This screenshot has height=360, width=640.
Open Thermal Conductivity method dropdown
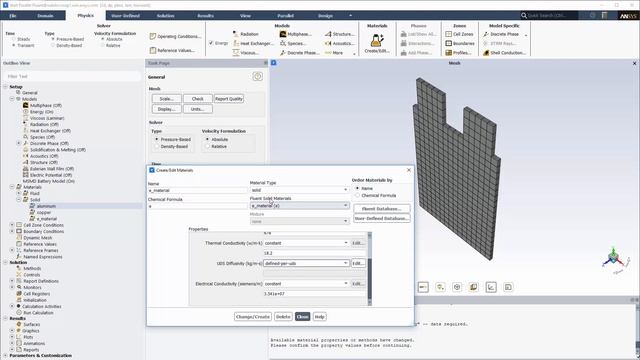[306, 243]
